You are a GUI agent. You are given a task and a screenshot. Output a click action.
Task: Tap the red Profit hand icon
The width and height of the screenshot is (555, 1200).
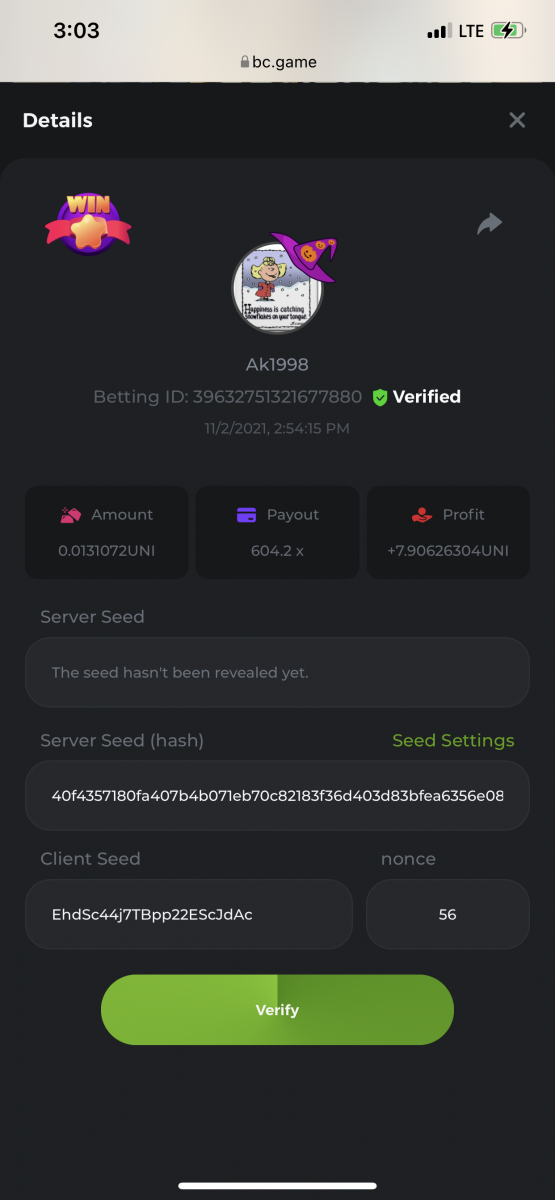point(422,515)
